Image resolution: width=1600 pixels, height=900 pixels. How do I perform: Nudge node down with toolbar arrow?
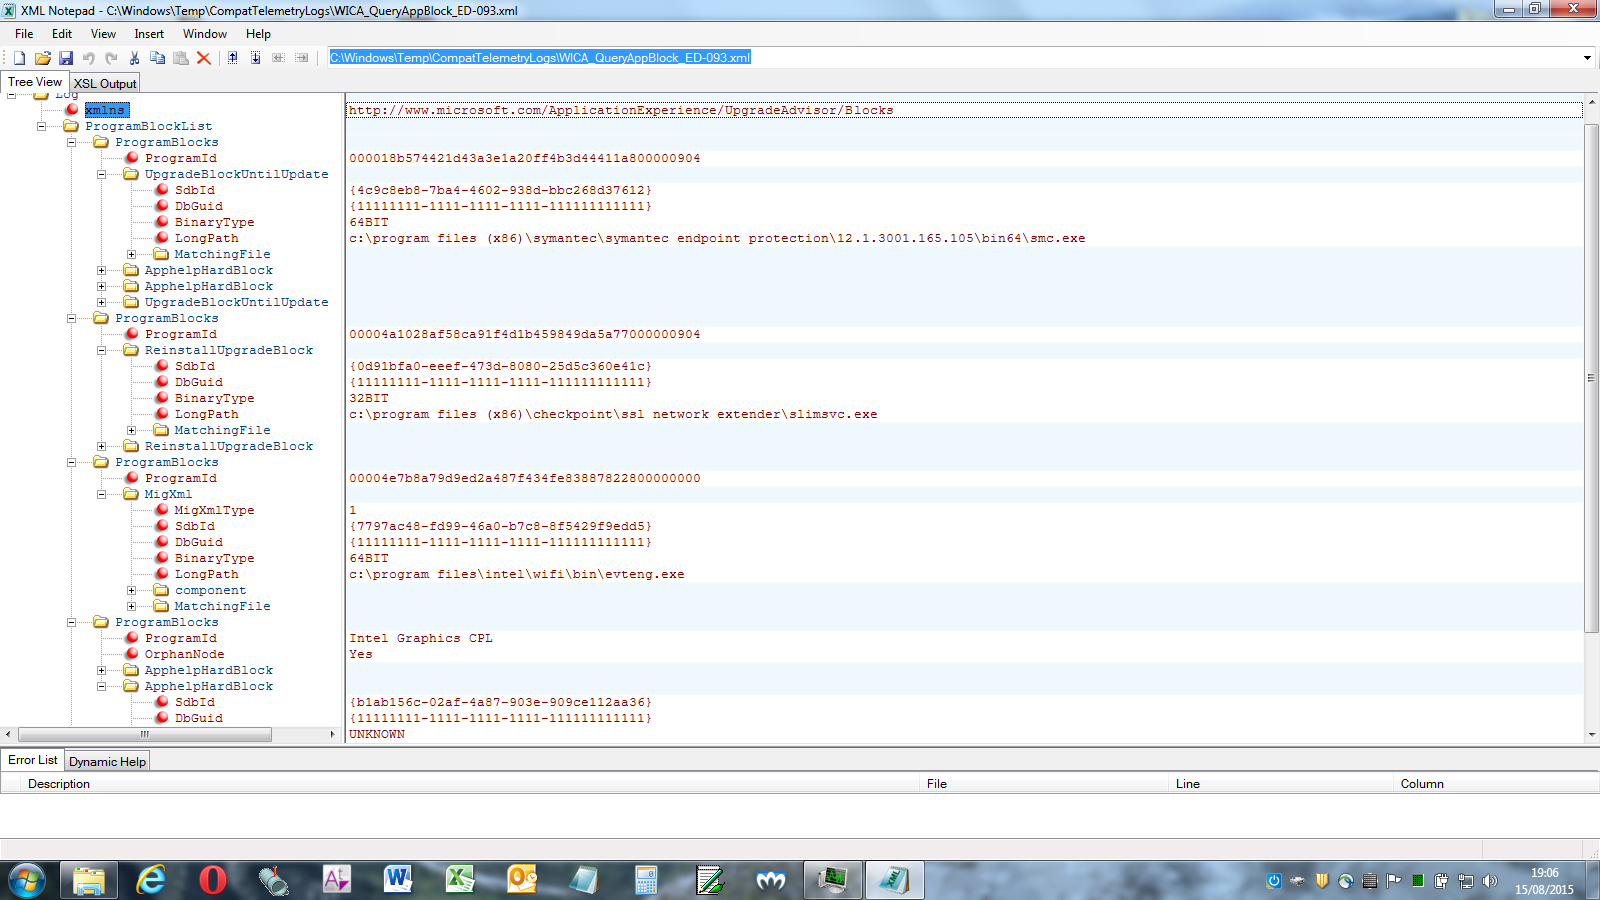coord(255,58)
